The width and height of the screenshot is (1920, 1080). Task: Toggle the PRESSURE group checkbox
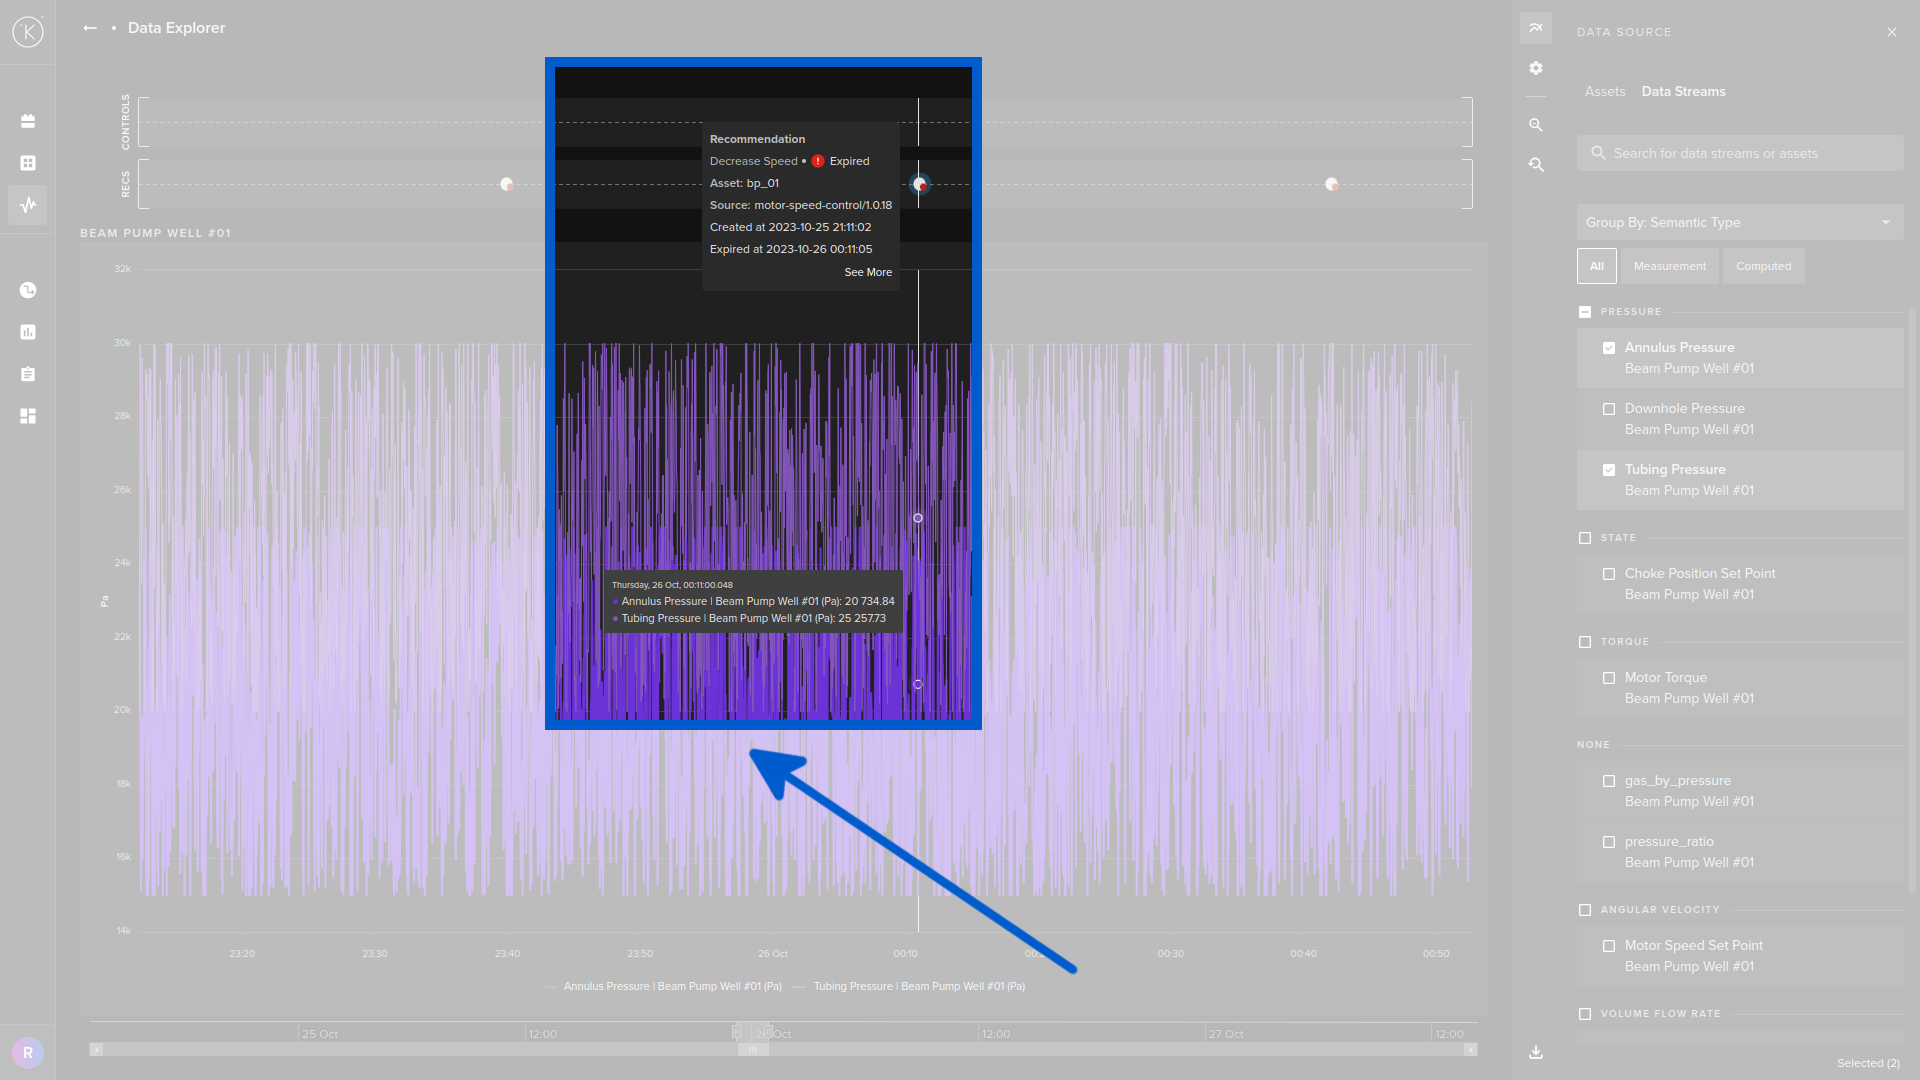tap(1585, 312)
